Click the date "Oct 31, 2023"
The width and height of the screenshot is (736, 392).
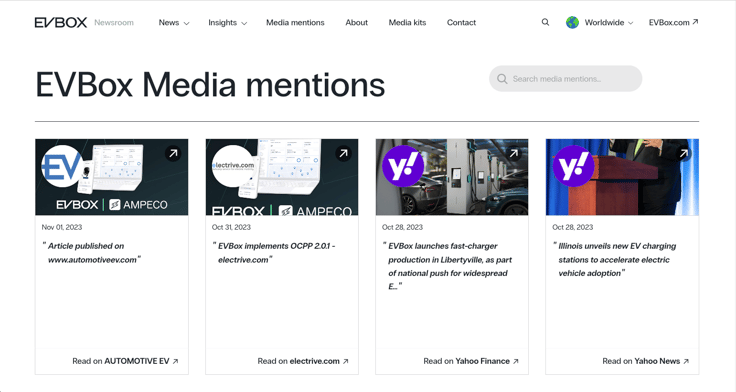coord(231,227)
